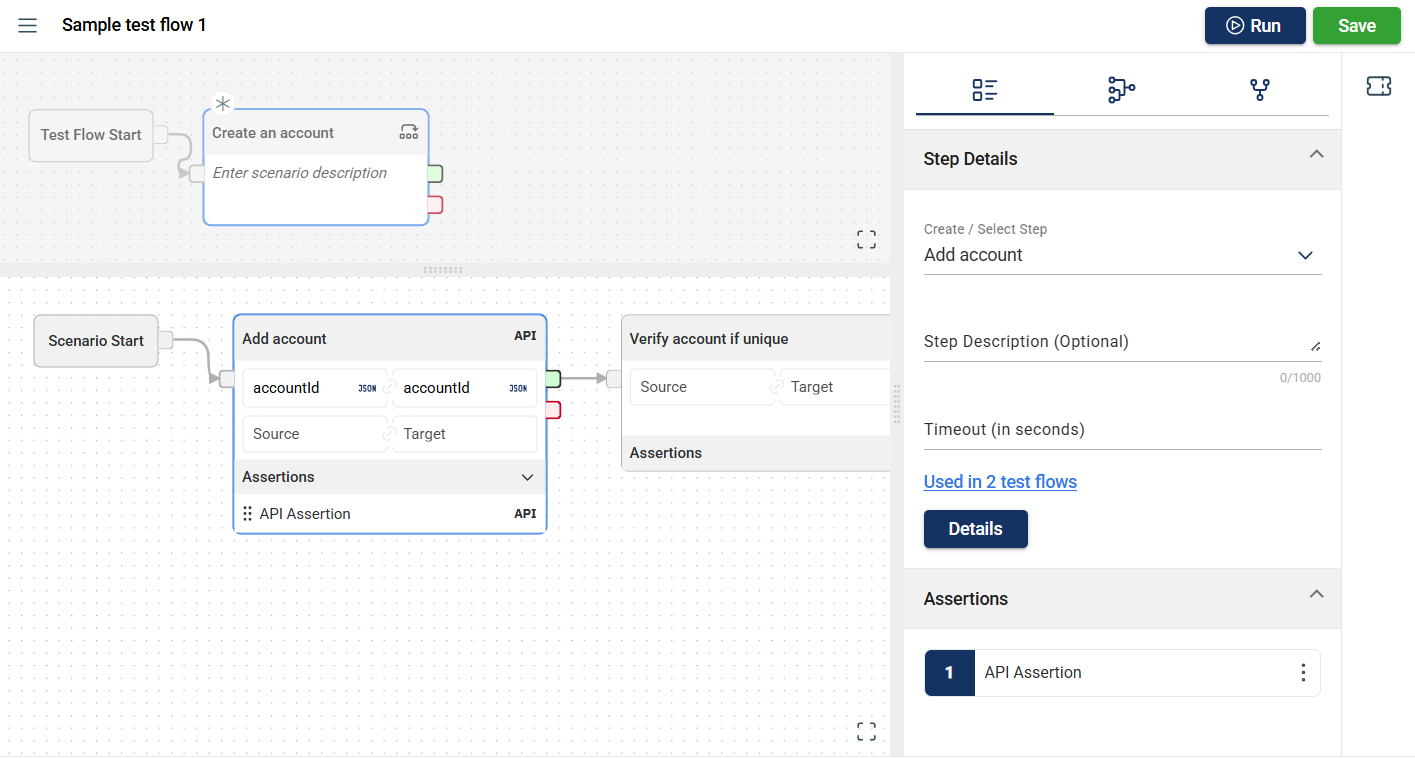Click the ticket icon in right sidebar
Screen dimensions: 1415x758
[1378, 87]
